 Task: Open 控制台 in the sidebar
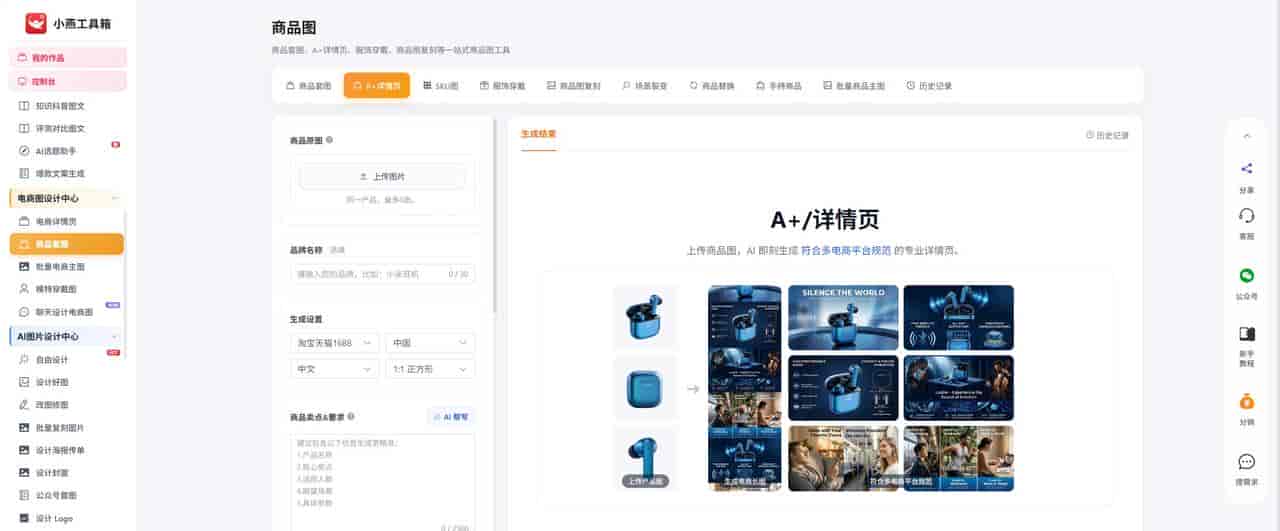tap(68, 81)
